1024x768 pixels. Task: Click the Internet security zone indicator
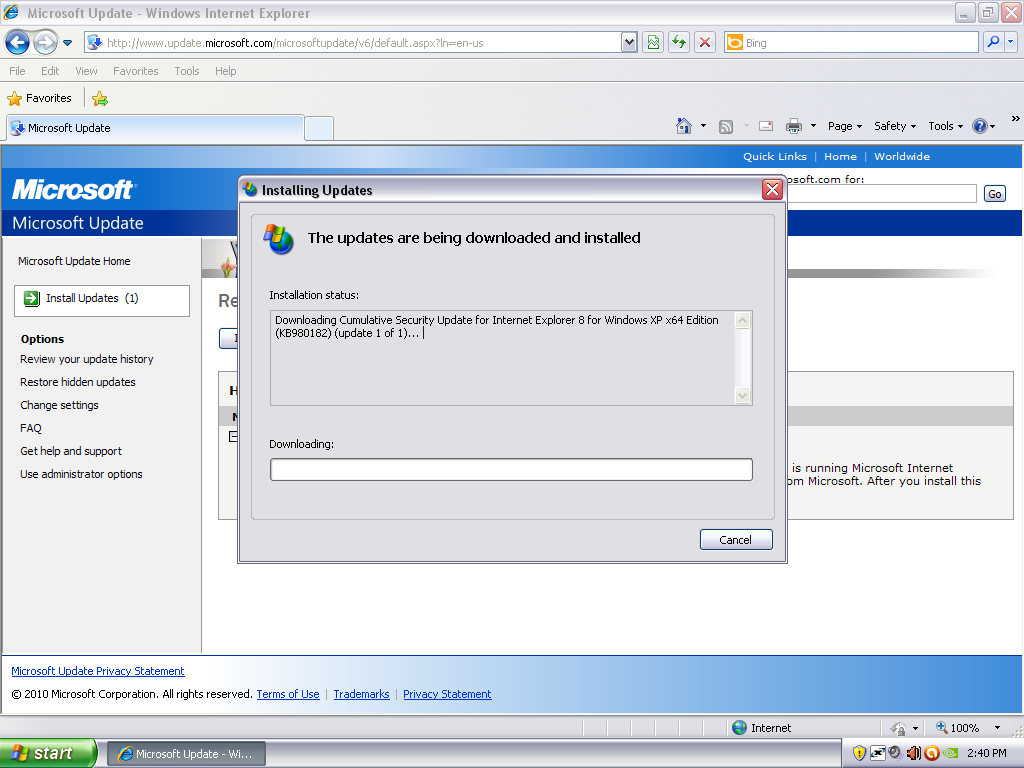point(761,728)
